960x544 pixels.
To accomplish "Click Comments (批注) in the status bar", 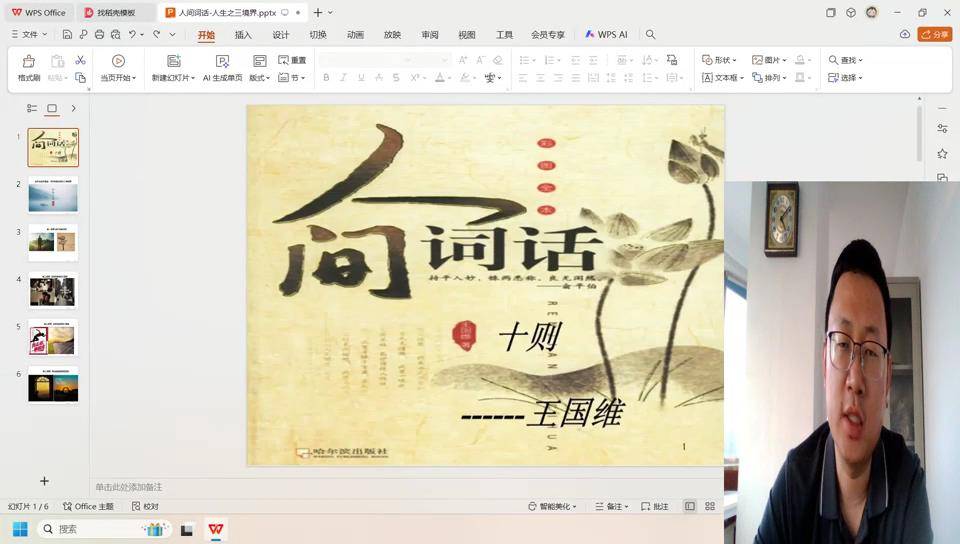I will [654, 506].
